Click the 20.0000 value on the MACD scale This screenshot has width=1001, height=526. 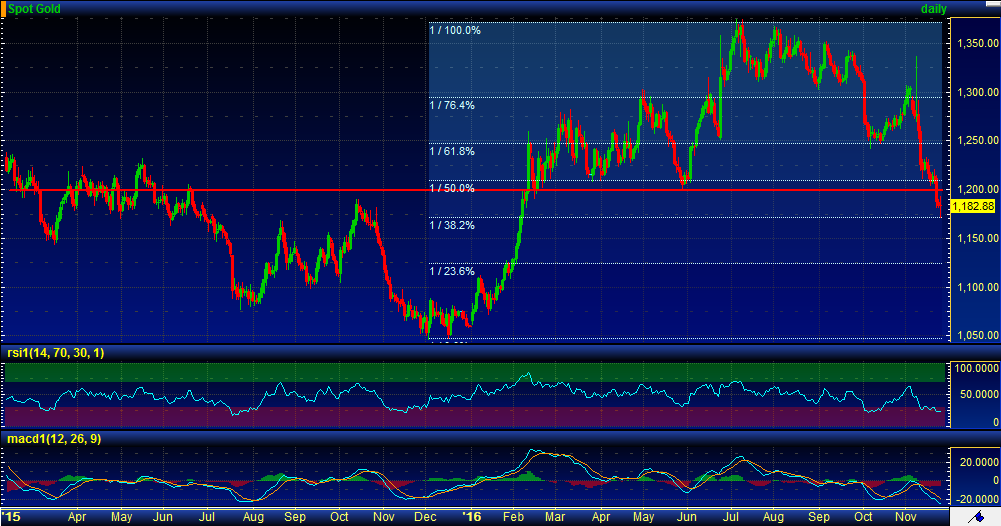pyautogui.click(x=974, y=462)
